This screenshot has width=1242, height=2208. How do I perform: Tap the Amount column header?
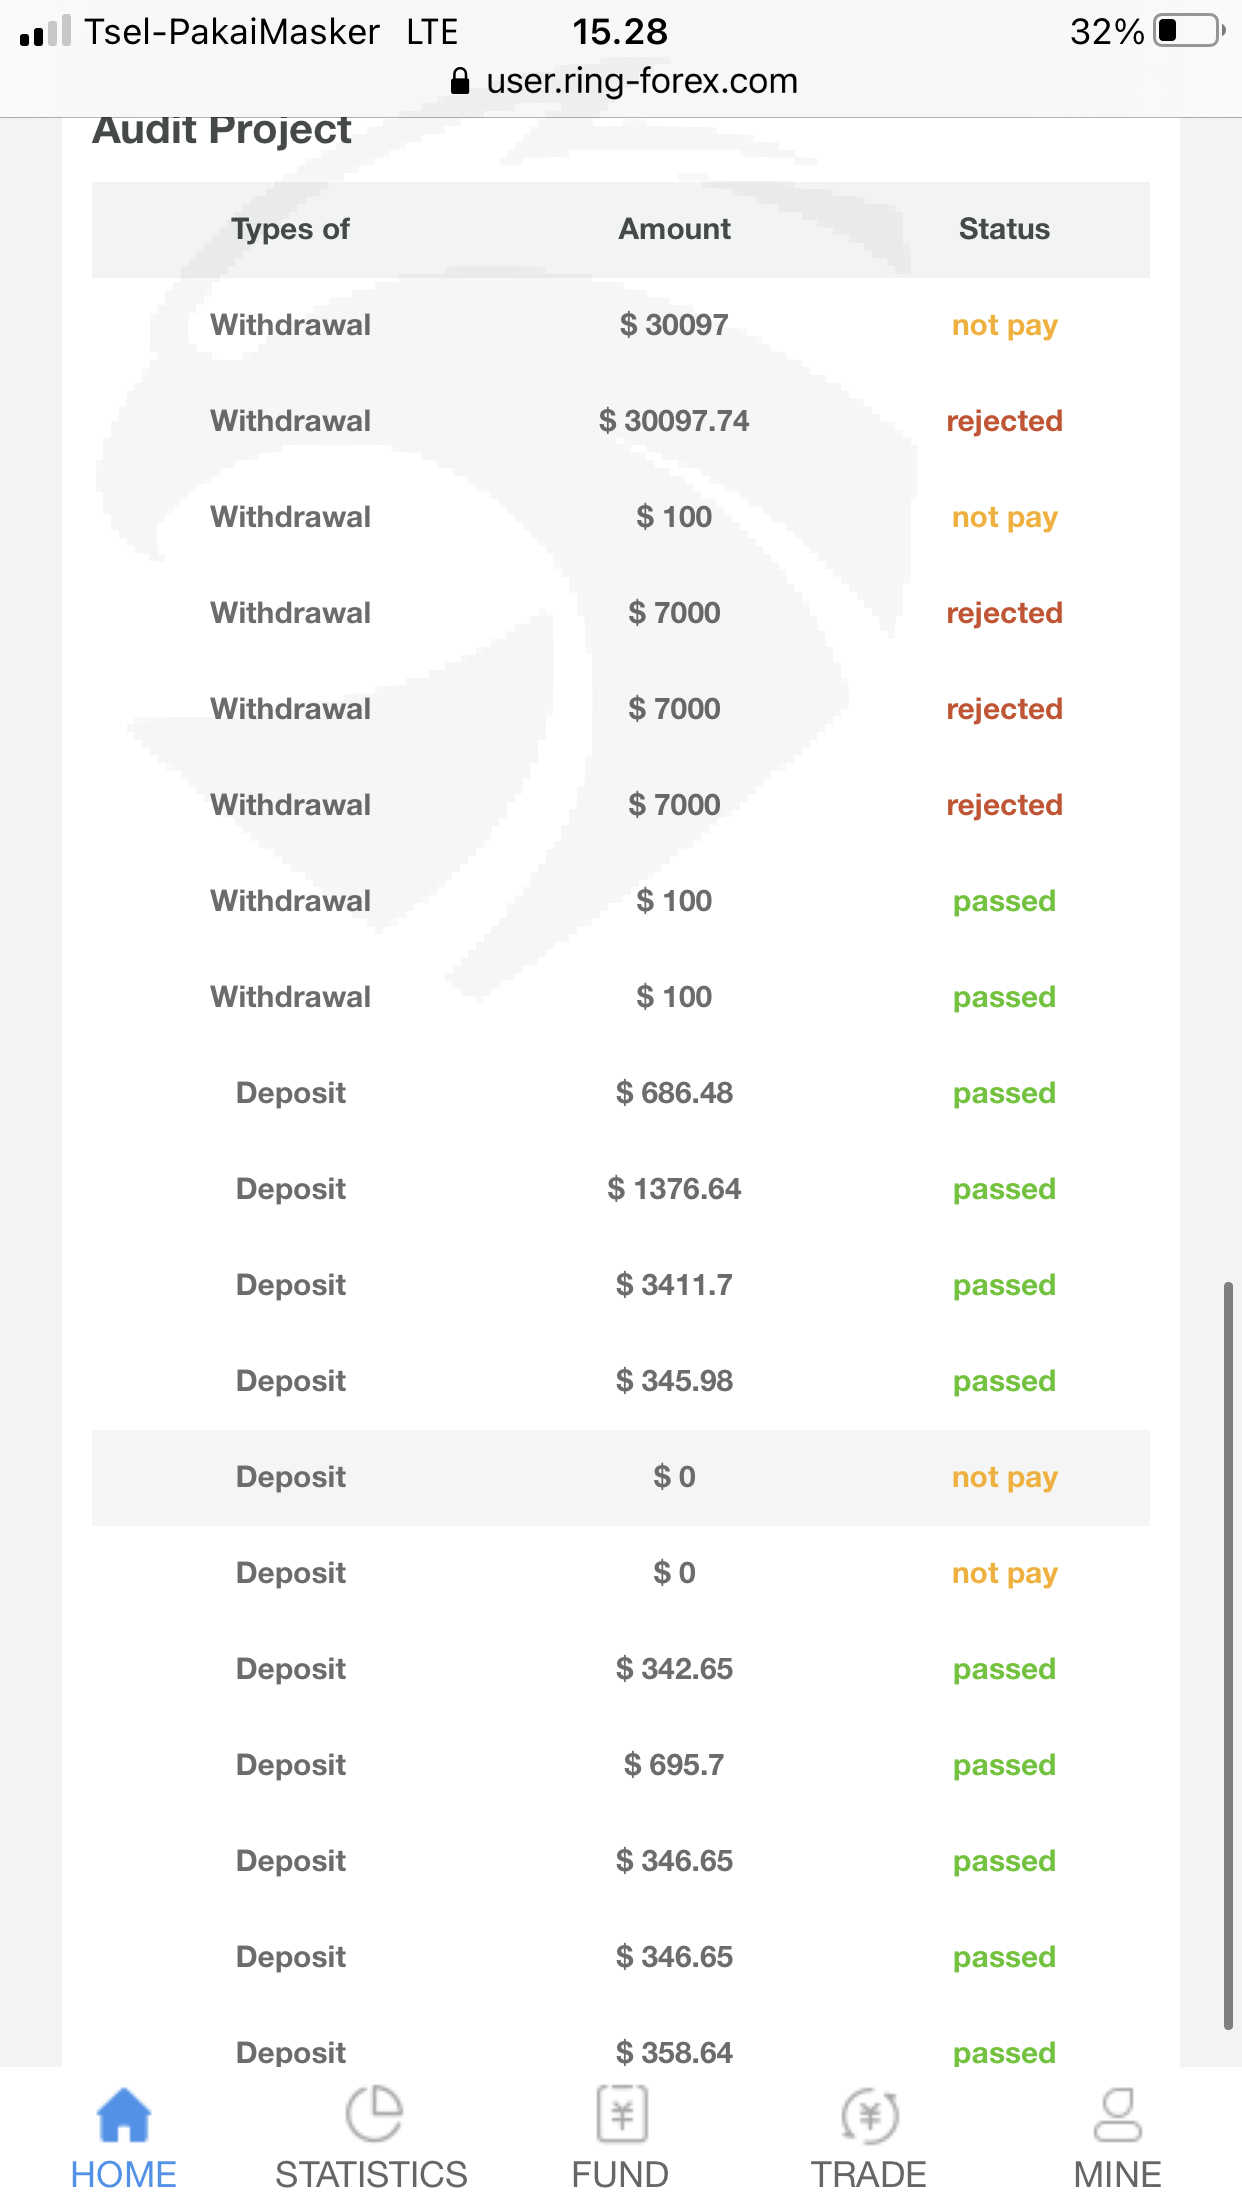tap(674, 229)
